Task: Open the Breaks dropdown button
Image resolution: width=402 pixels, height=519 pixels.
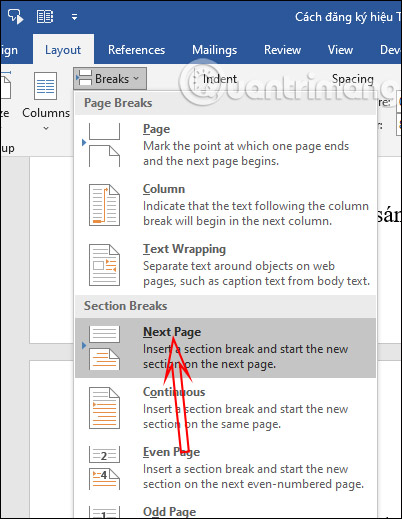Action: [x=110, y=79]
